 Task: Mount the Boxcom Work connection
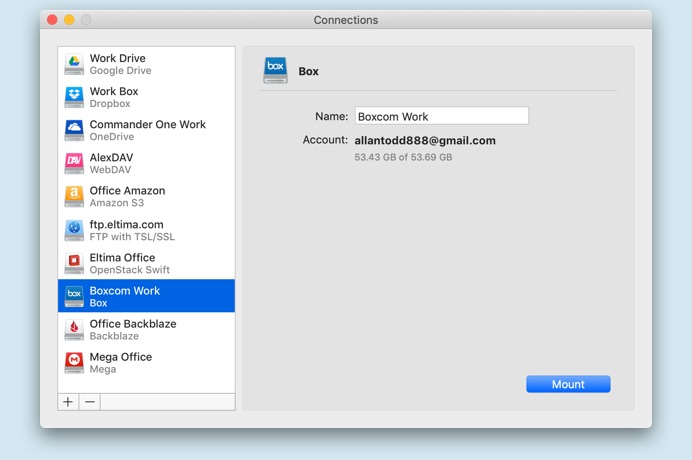click(568, 384)
